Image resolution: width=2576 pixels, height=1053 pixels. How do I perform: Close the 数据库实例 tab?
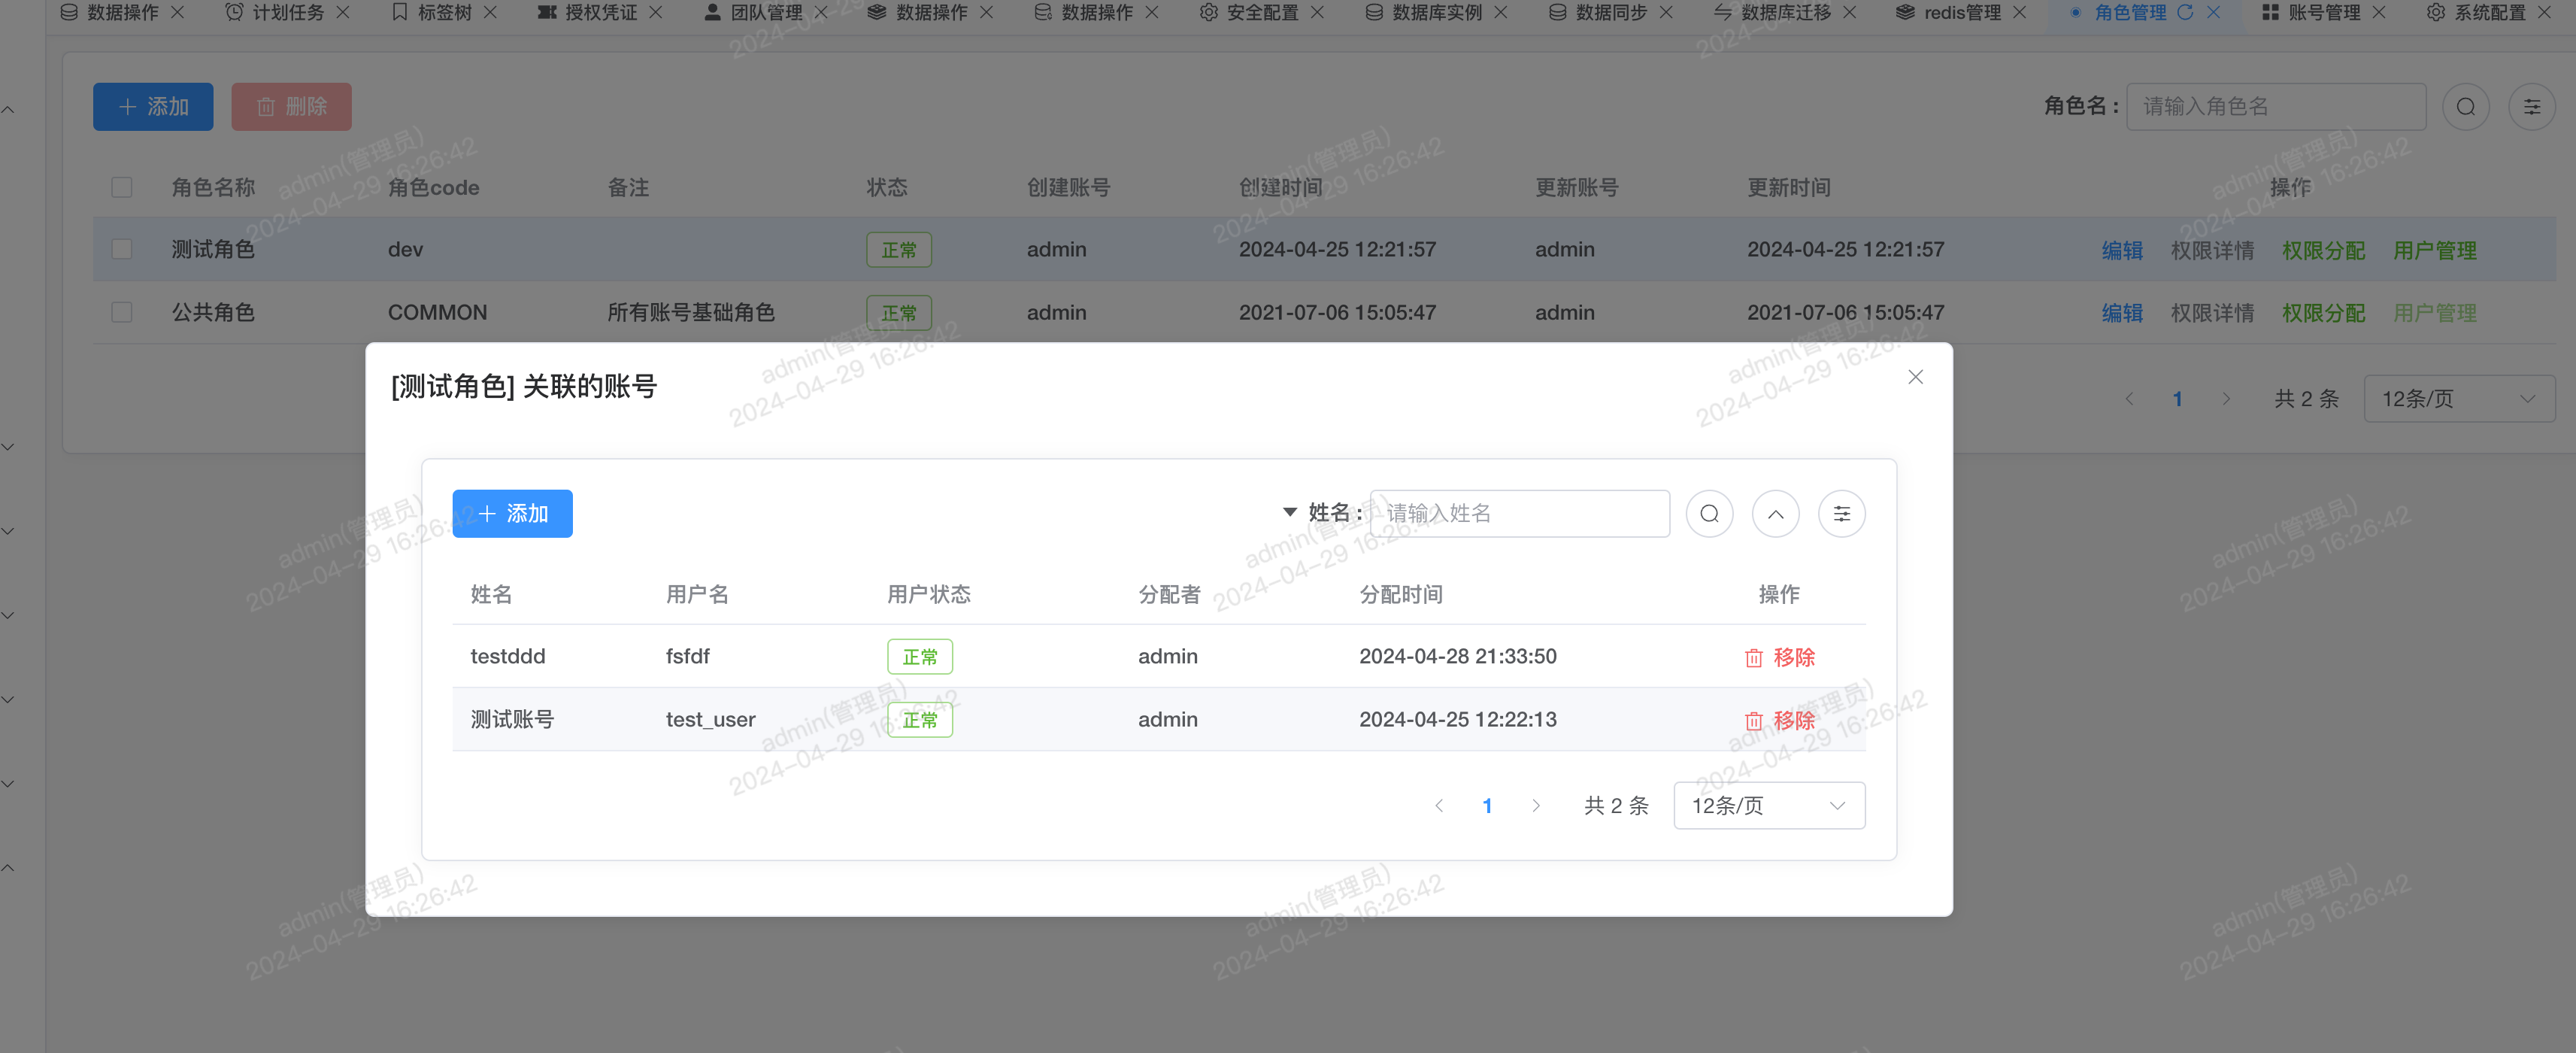pyautogui.click(x=1501, y=12)
